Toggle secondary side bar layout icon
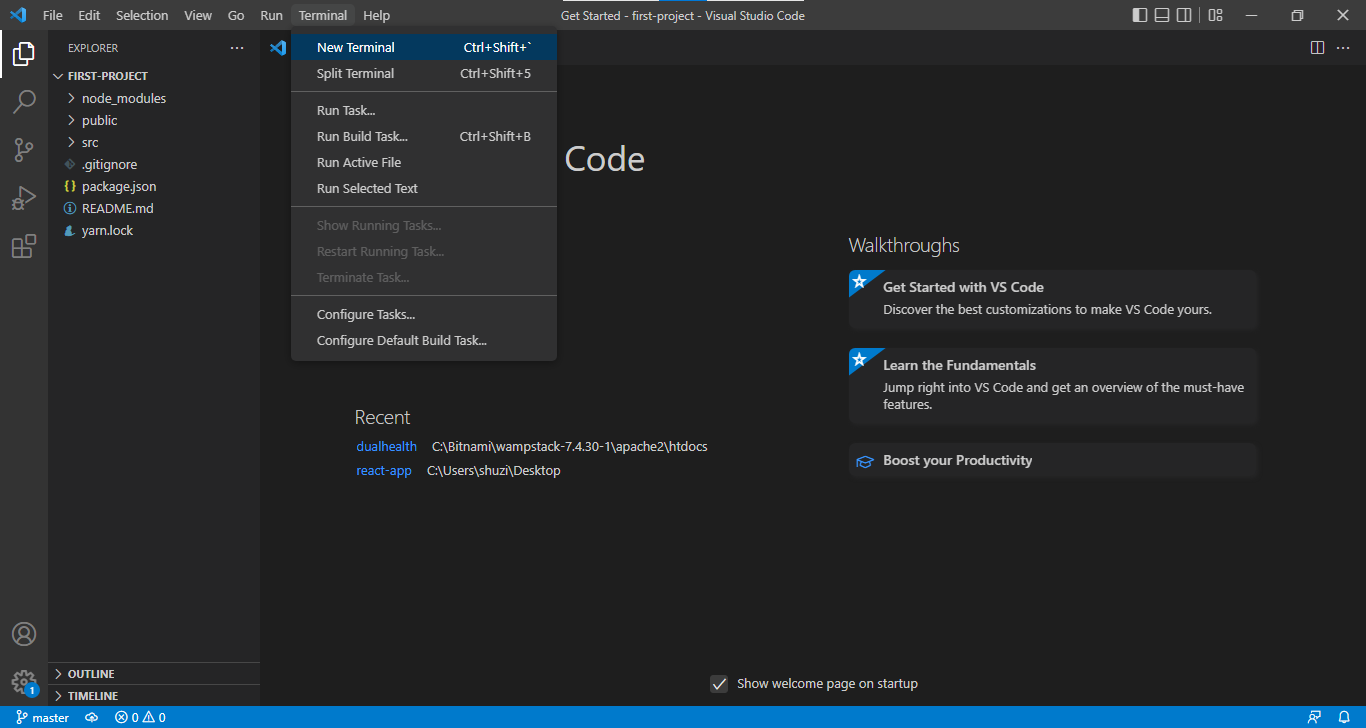The height and width of the screenshot is (728, 1366). [1184, 15]
